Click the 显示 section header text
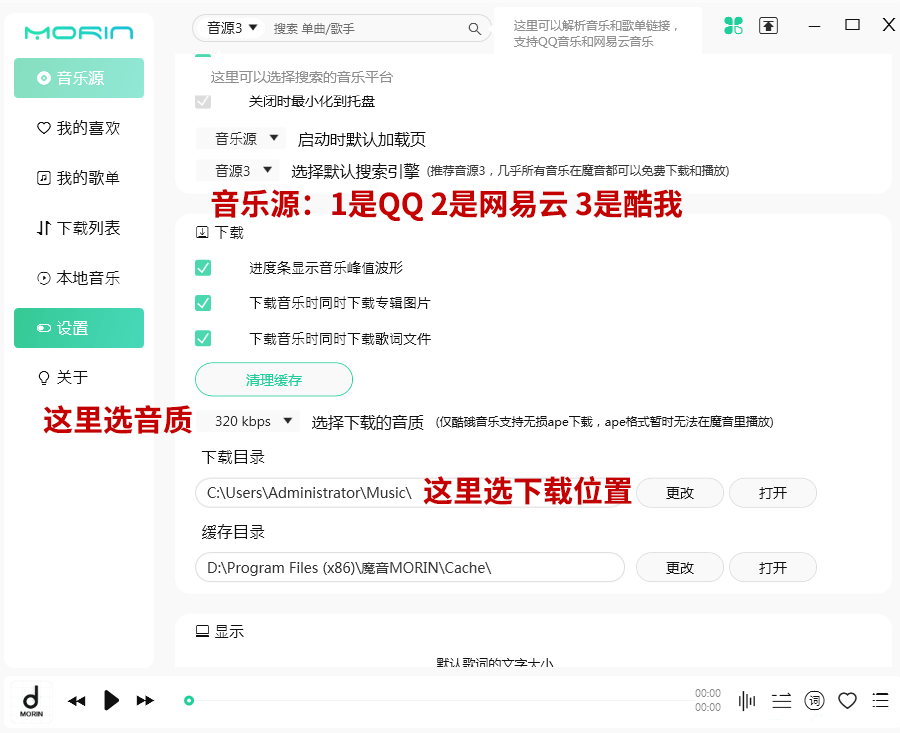Image resolution: width=900 pixels, height=733 pixels. tap(229, 631)
